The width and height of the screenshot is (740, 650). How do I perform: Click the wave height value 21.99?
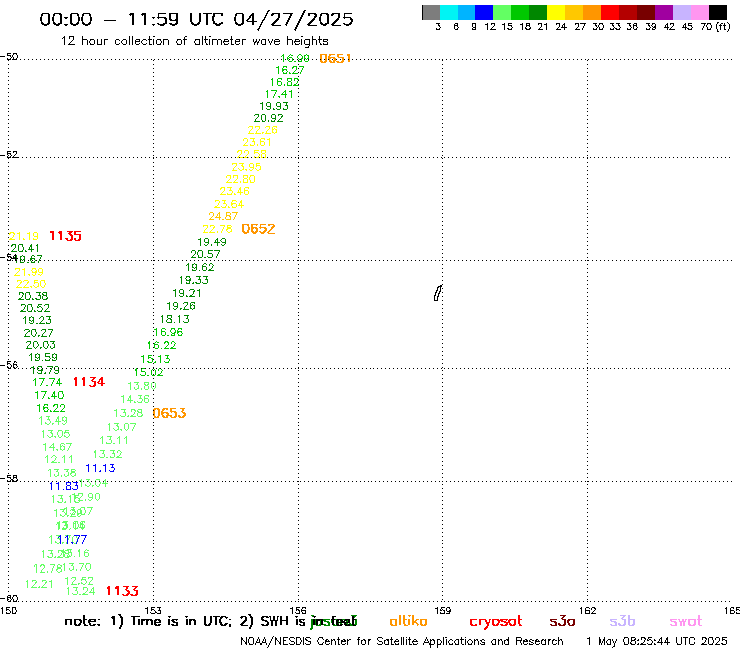pyautogui.click(x=29, y=272)
